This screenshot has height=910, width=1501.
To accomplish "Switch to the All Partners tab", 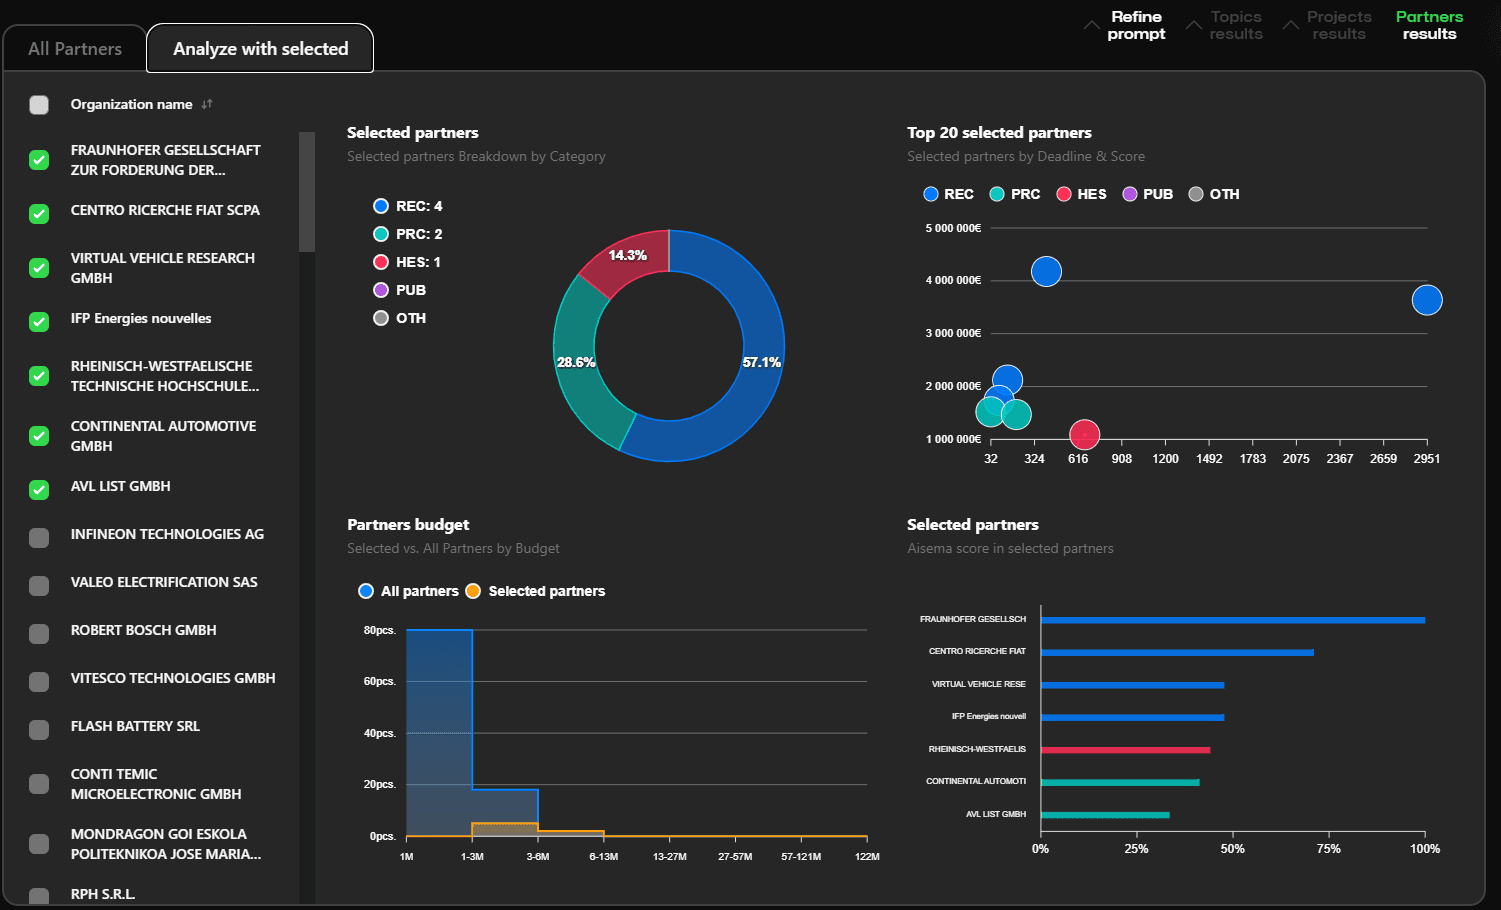I will 75,49.
